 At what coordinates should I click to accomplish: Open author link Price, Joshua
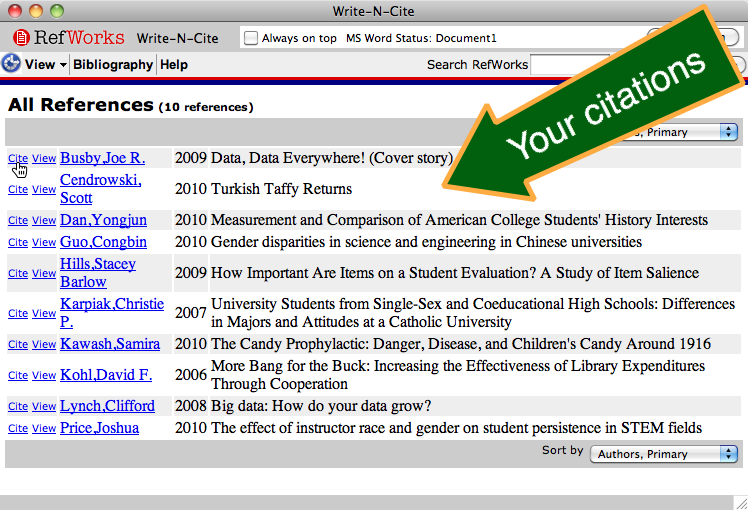click(x=100, y=428)
